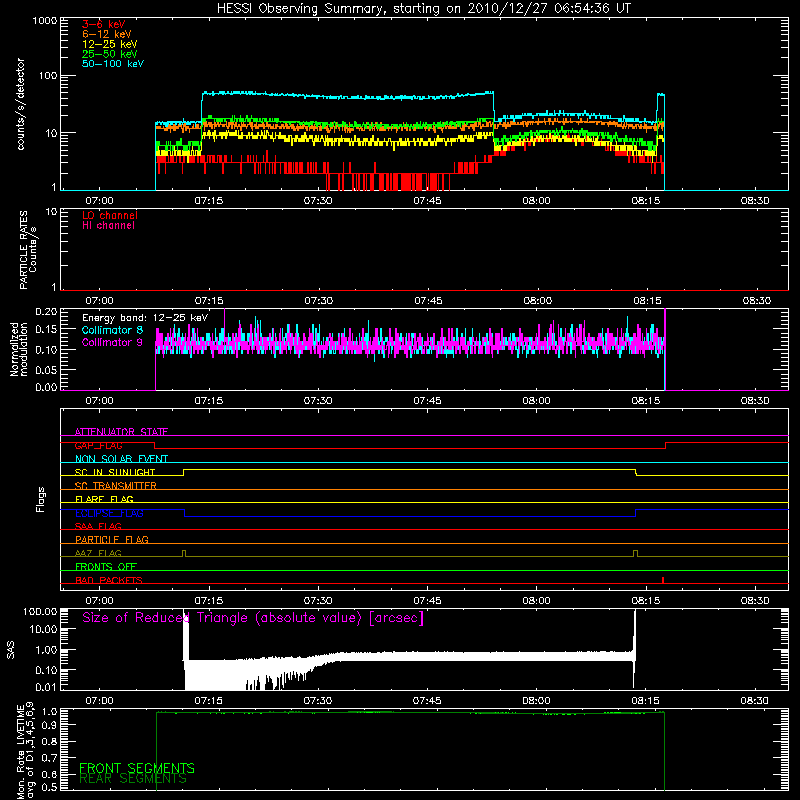Screen dimensions: 800x800
Task: Click the 07:45 label under the modulation panel
Action: (x=428, y=401)
